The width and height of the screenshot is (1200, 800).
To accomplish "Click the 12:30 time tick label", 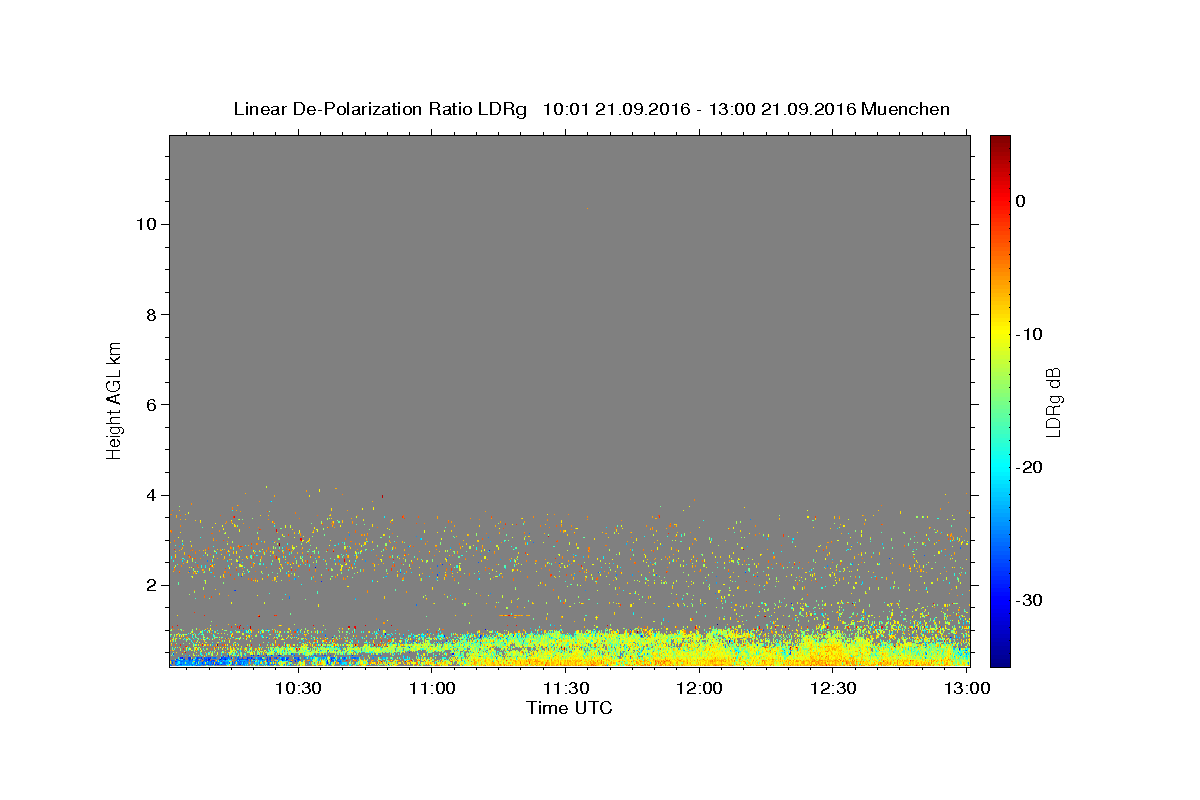I will click(833, 688).
